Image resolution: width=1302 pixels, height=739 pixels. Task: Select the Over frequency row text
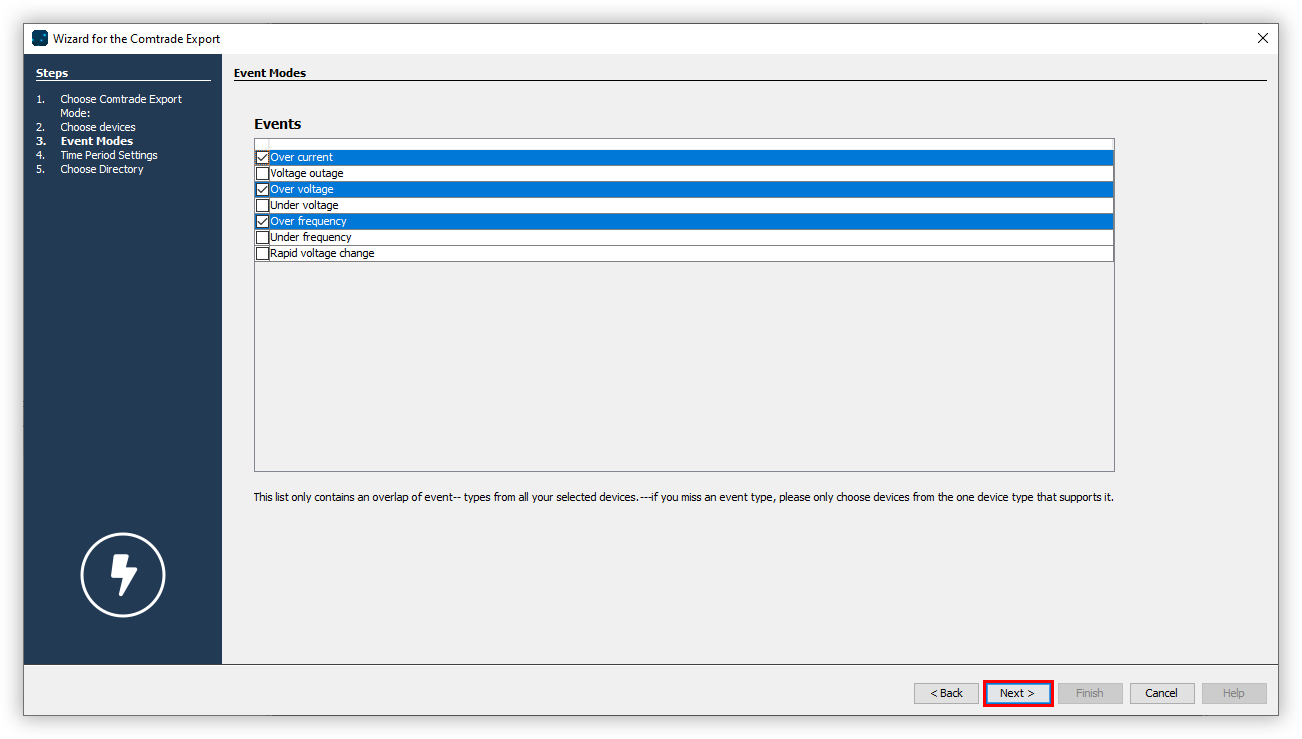pos(308,222)
